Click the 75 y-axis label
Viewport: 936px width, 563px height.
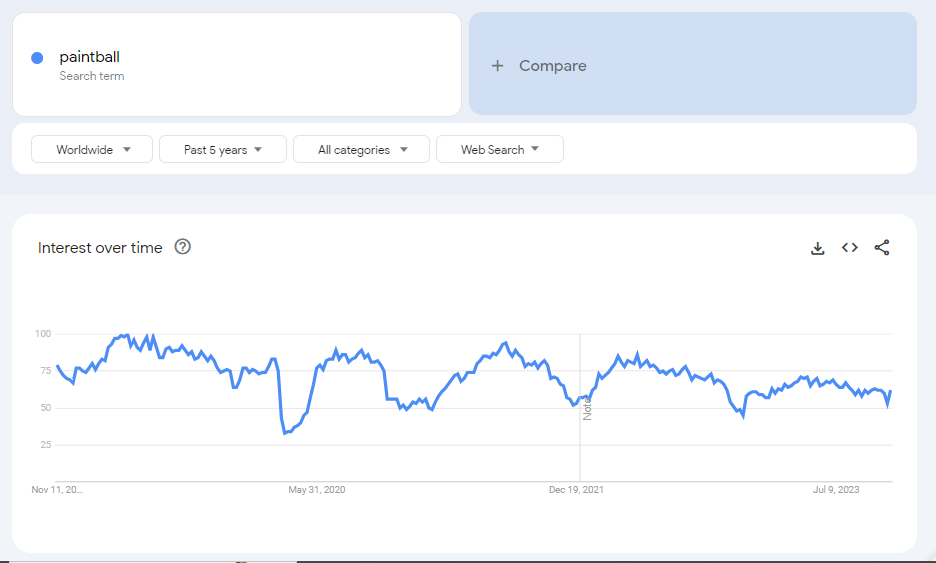[45, 371]
